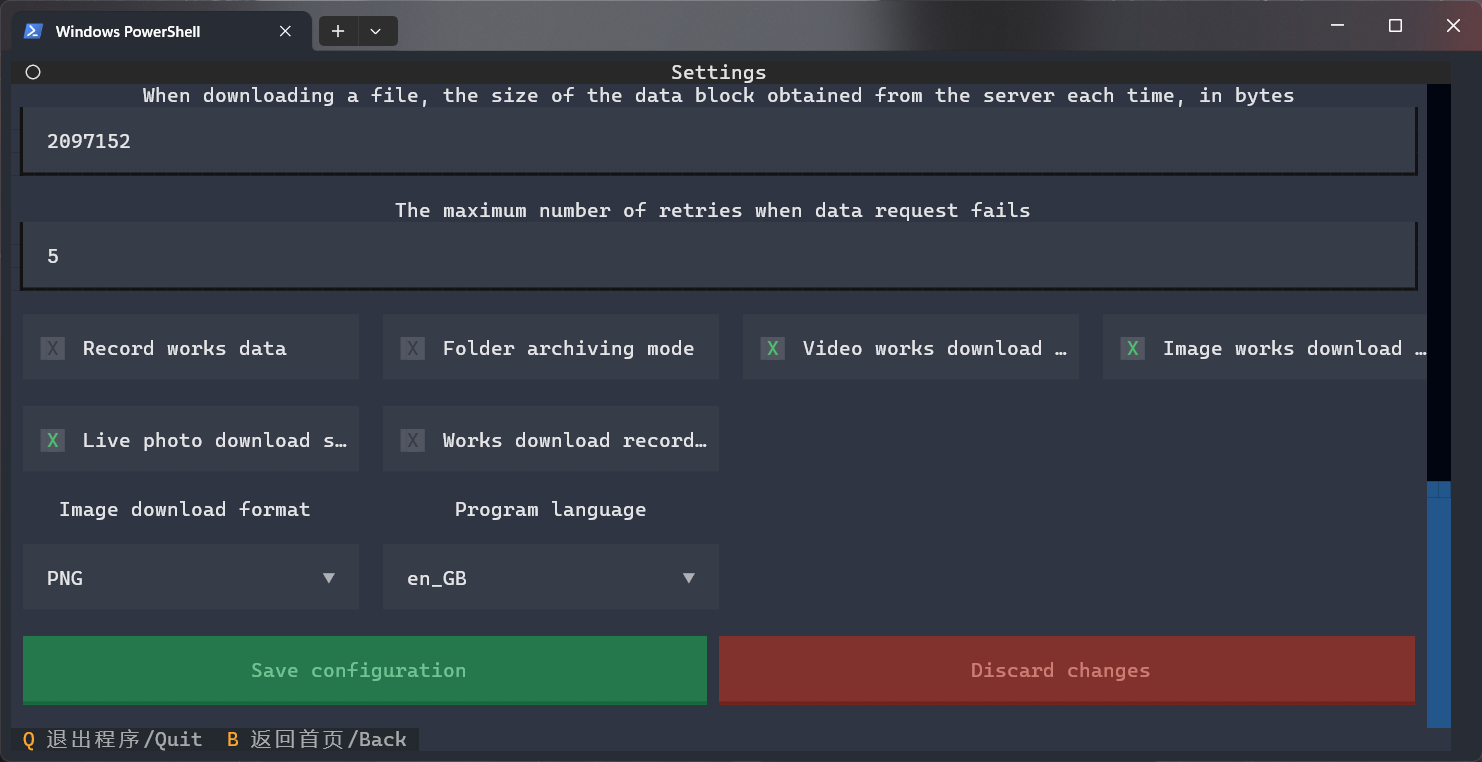The height and width of the screenshot is (762, 1482).
Task: Disable the Video works download switch
Action: [x=773, y=348]
